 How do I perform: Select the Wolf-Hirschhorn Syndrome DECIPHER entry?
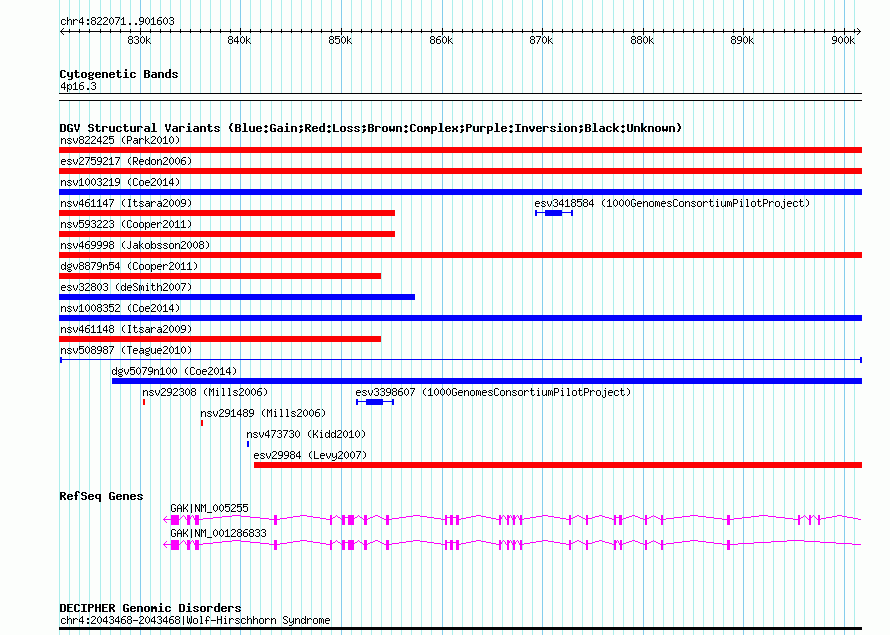click(x=195, y=620)
